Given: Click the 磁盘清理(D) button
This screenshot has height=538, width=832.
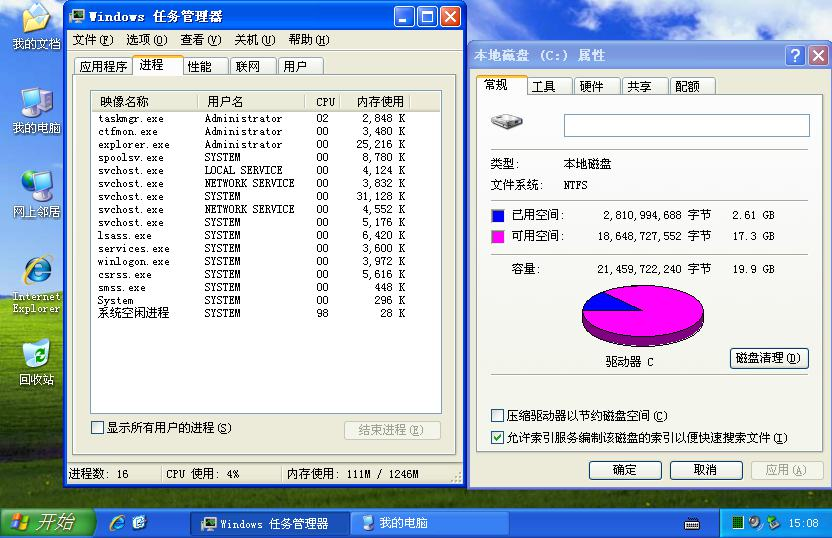Looking at the screenshot, I should (768, 358).
